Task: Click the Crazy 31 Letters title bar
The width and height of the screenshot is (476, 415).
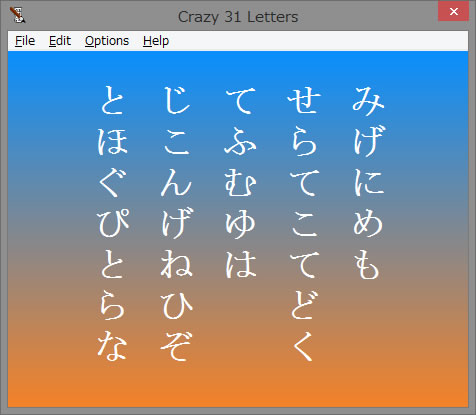Action: tap(238, 17)
